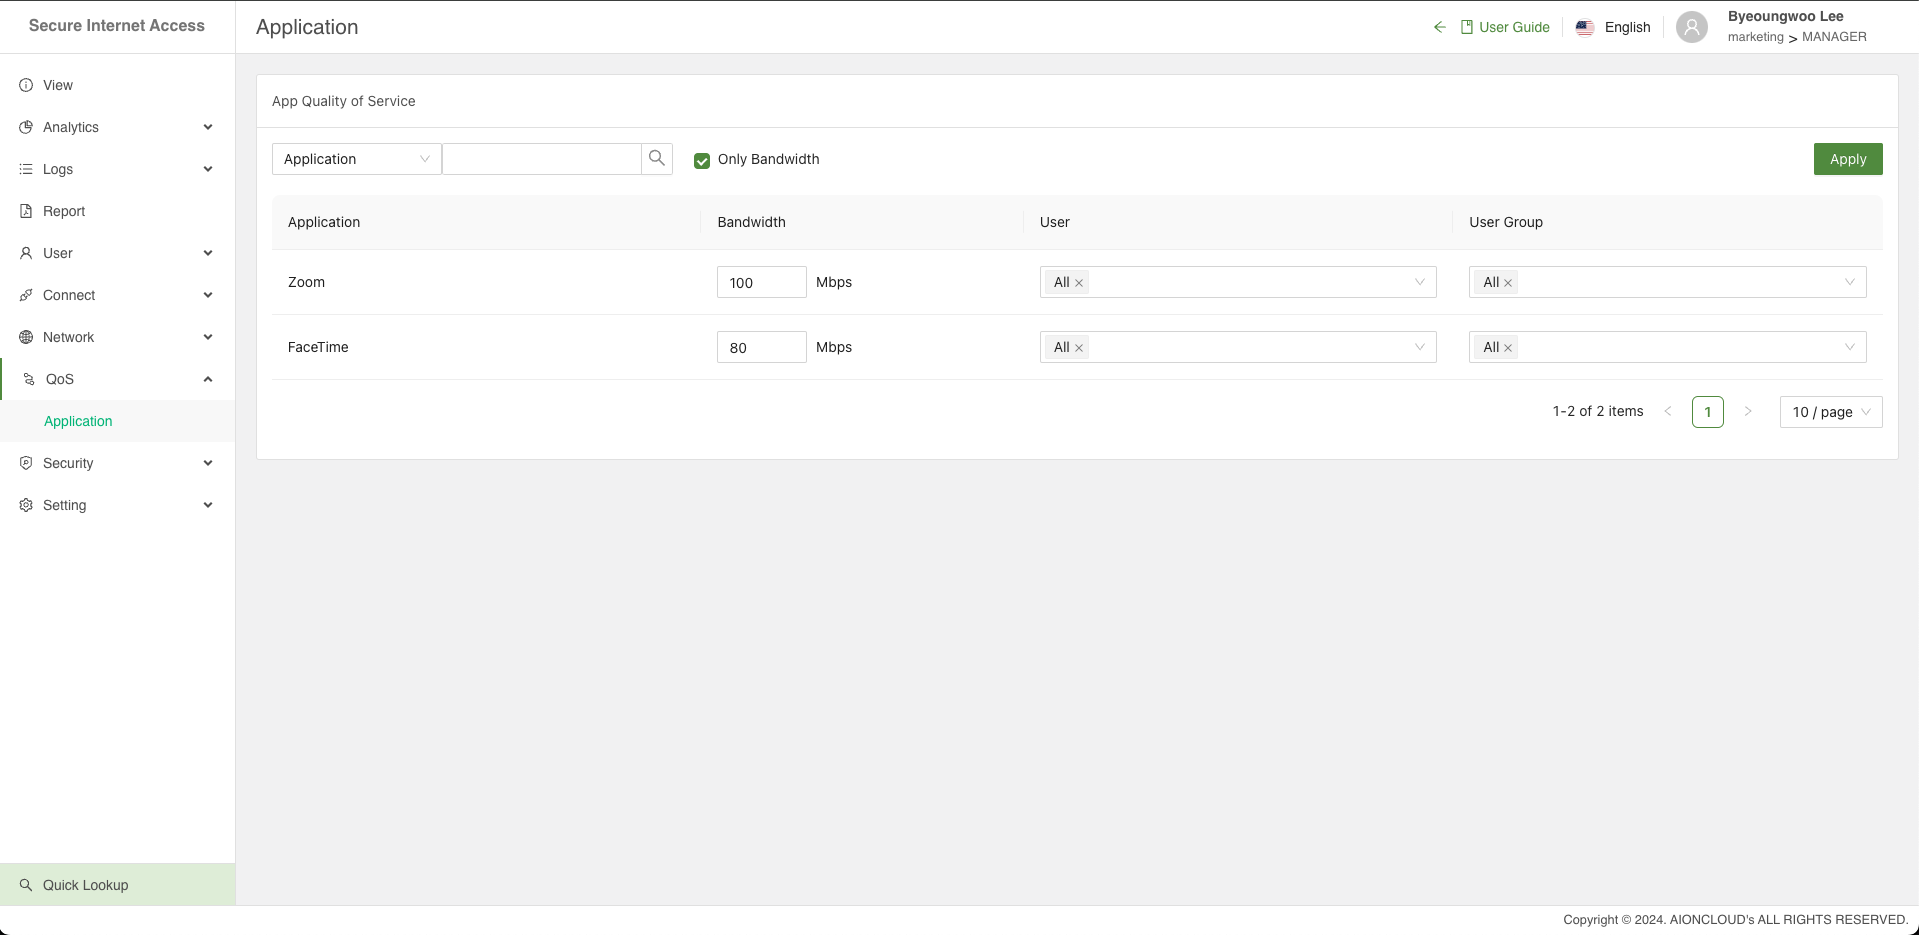Click the Byeoungwoo Lee profile name
The height and width of the screenshot is (935, 1919).
click(1785, 16)
